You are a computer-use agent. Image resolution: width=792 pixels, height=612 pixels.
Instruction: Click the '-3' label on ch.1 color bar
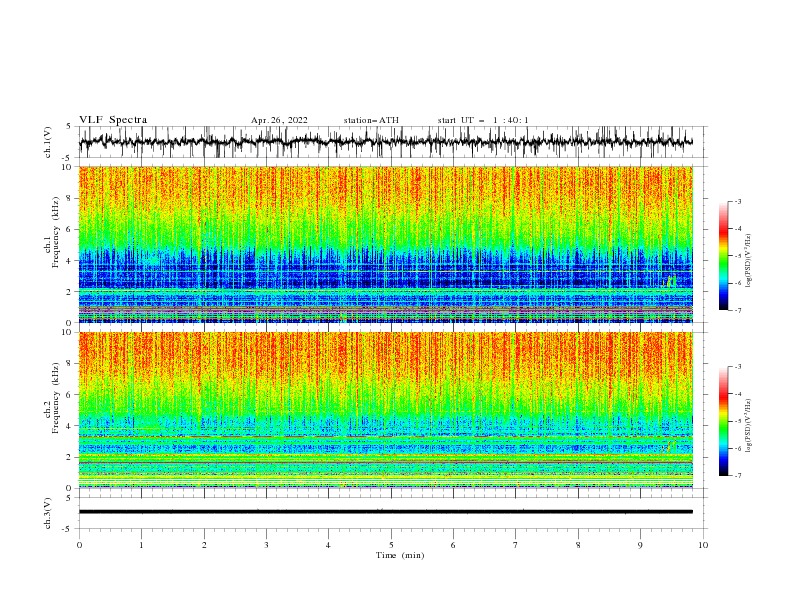point(738,201)
